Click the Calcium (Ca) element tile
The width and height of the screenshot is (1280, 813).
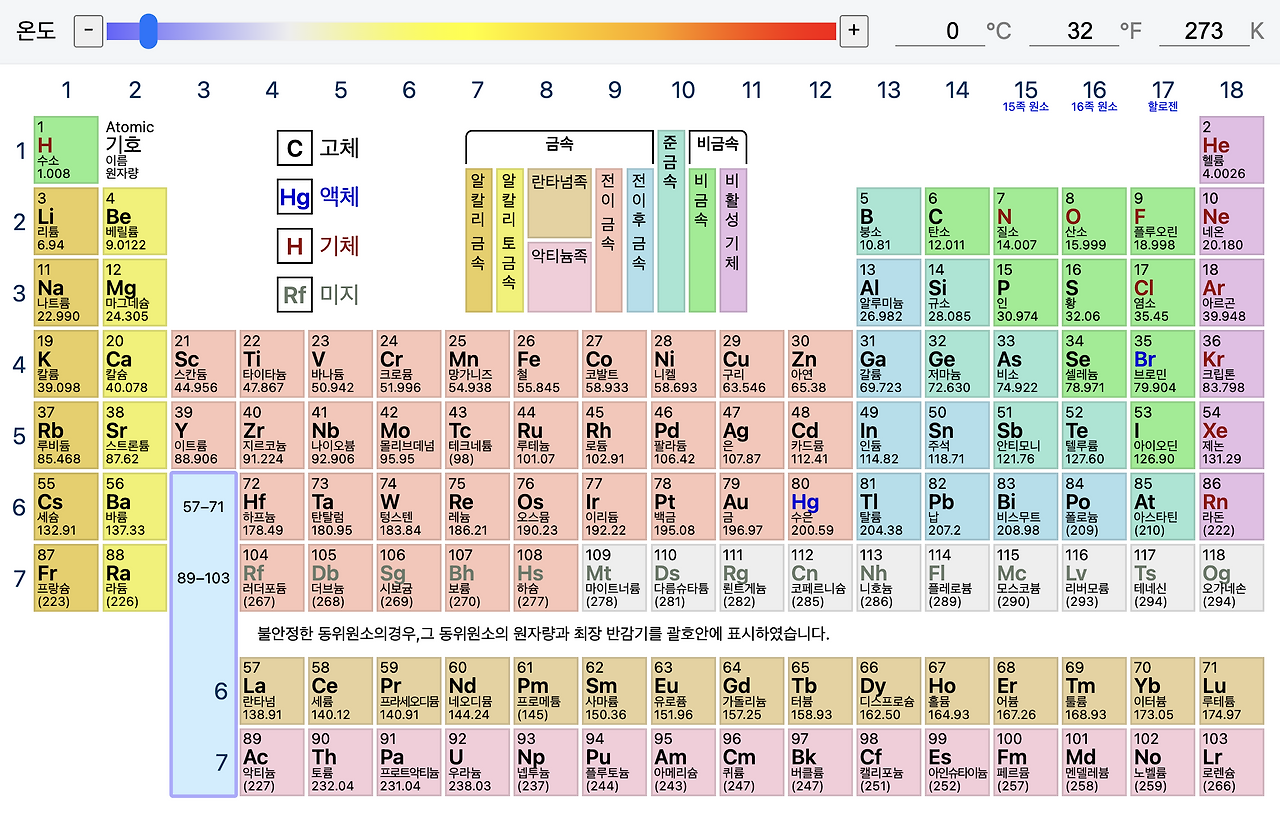click(135, 365)
